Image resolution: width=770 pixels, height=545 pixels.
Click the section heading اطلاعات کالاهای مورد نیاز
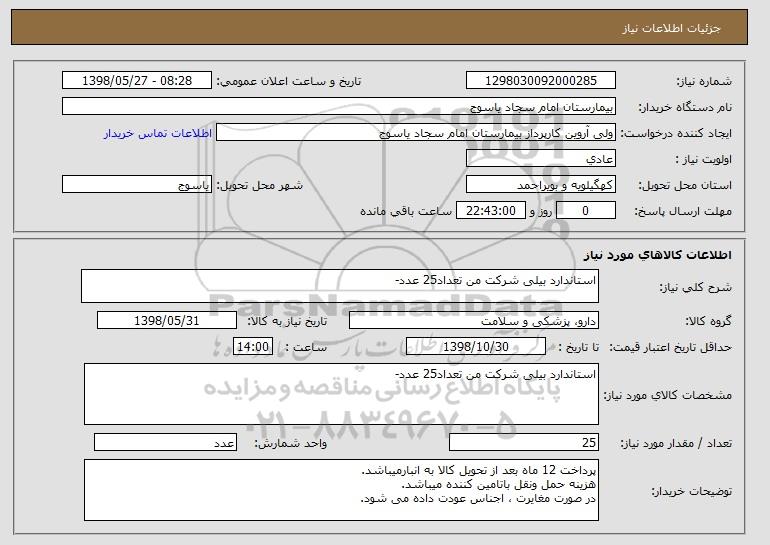(x=658, y=255)
